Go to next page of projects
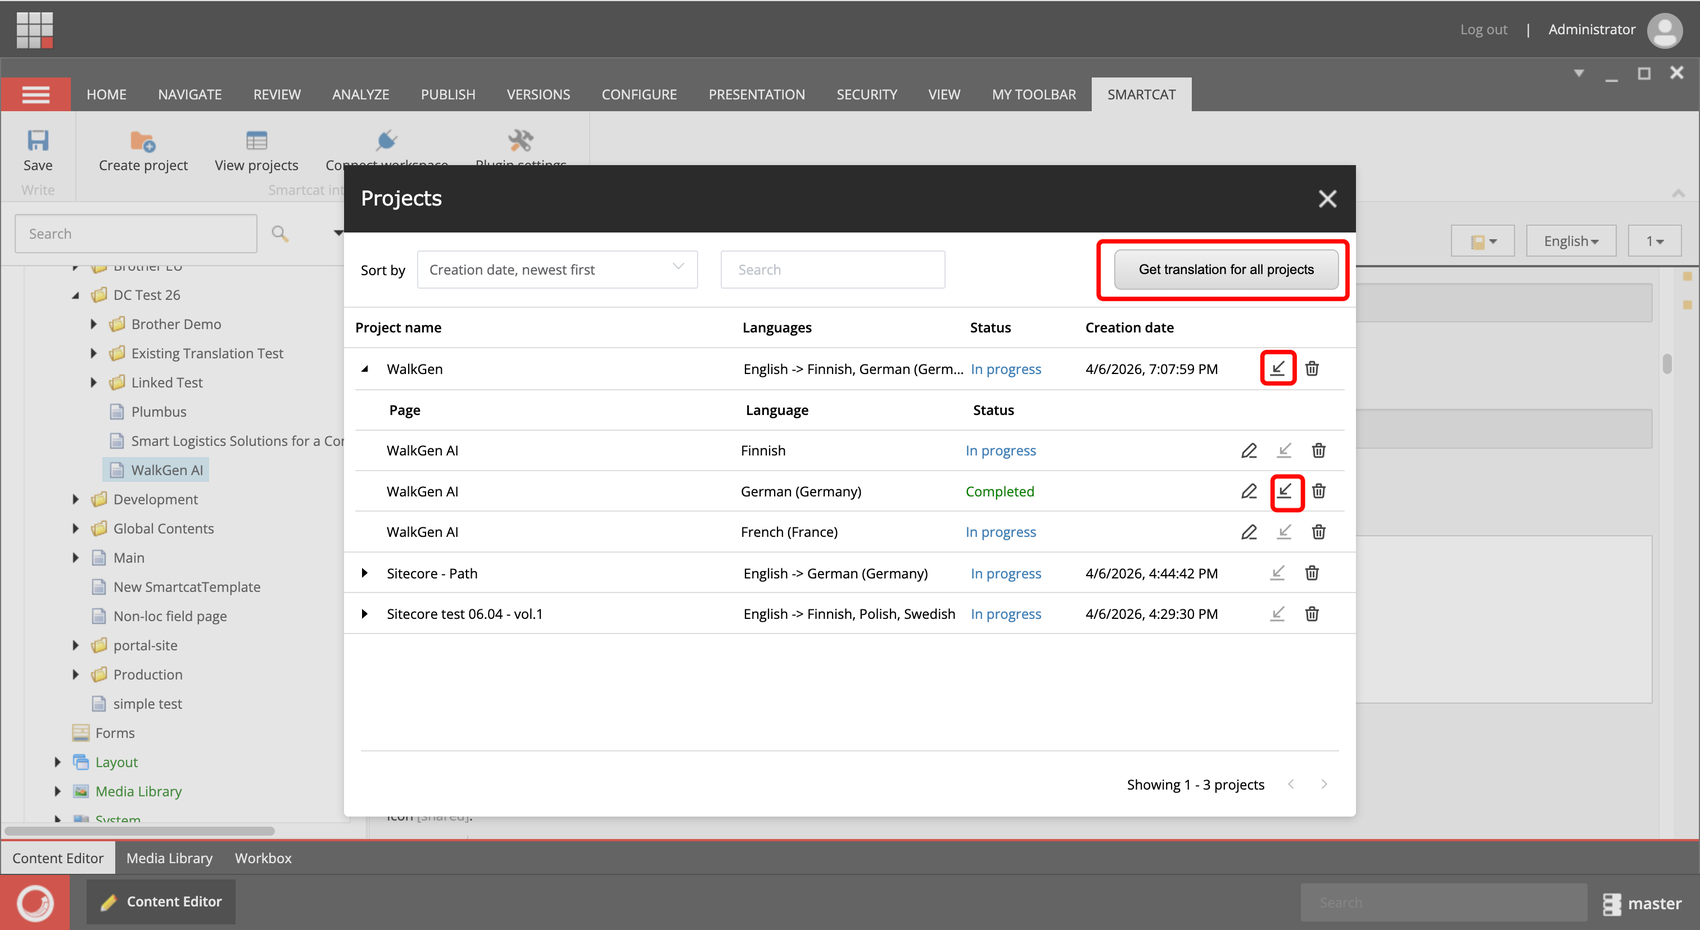The width and height of the screenshot is (1700, 930). tap(1324, 785)
